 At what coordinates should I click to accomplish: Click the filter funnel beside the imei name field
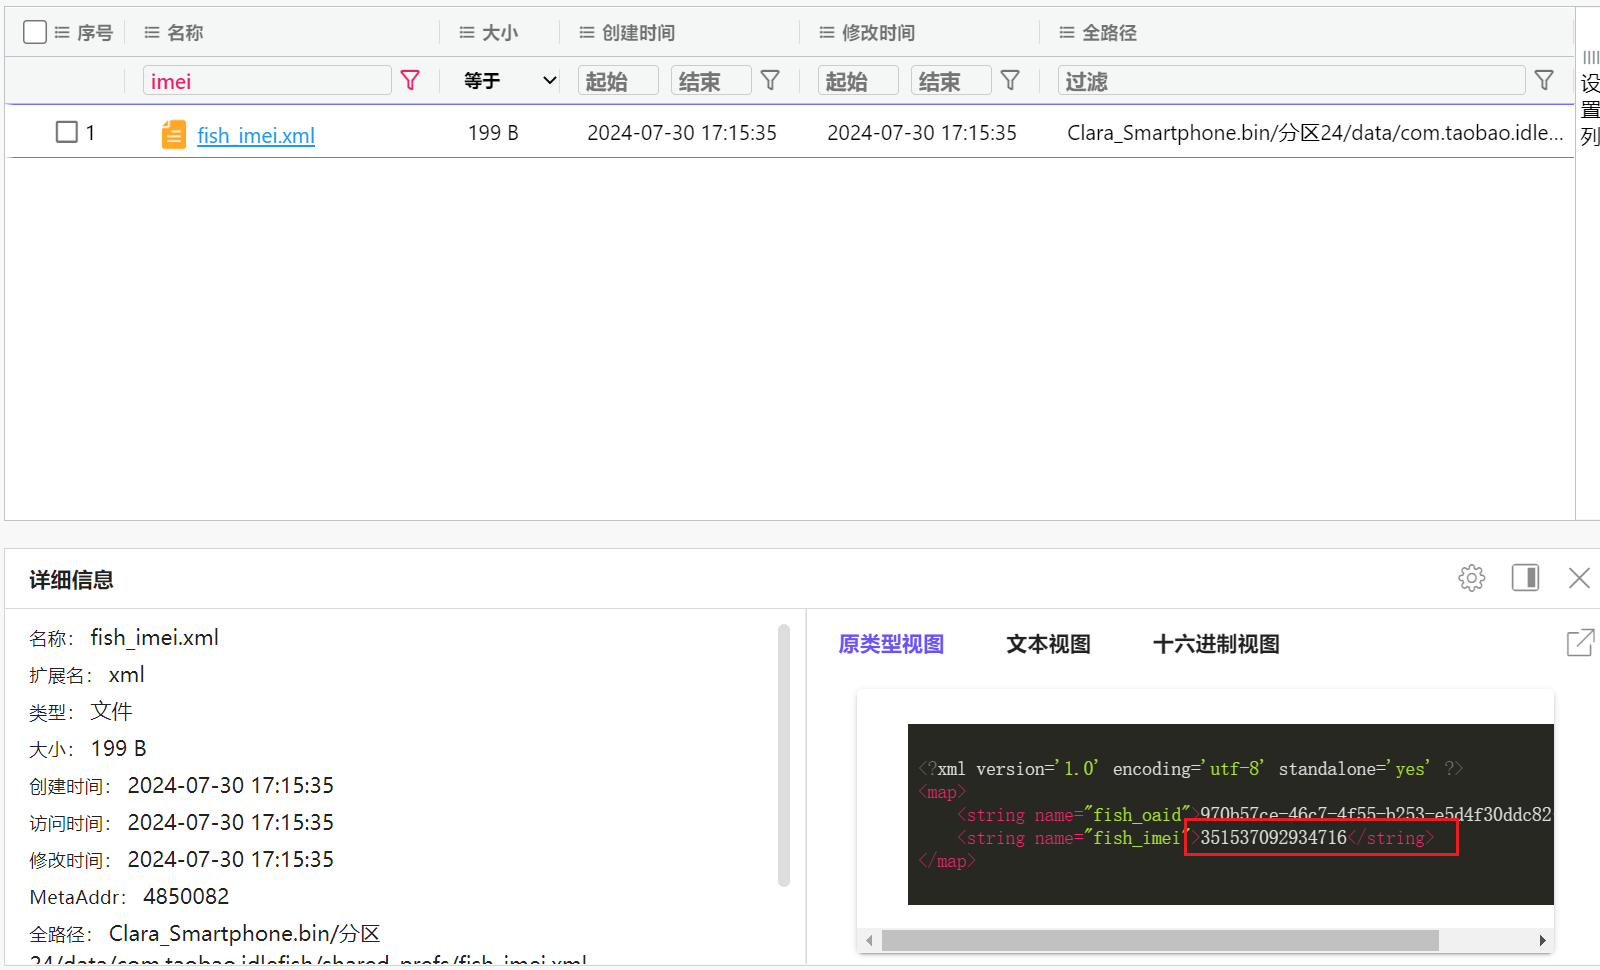pyautogui.click(x=410, y=80)
